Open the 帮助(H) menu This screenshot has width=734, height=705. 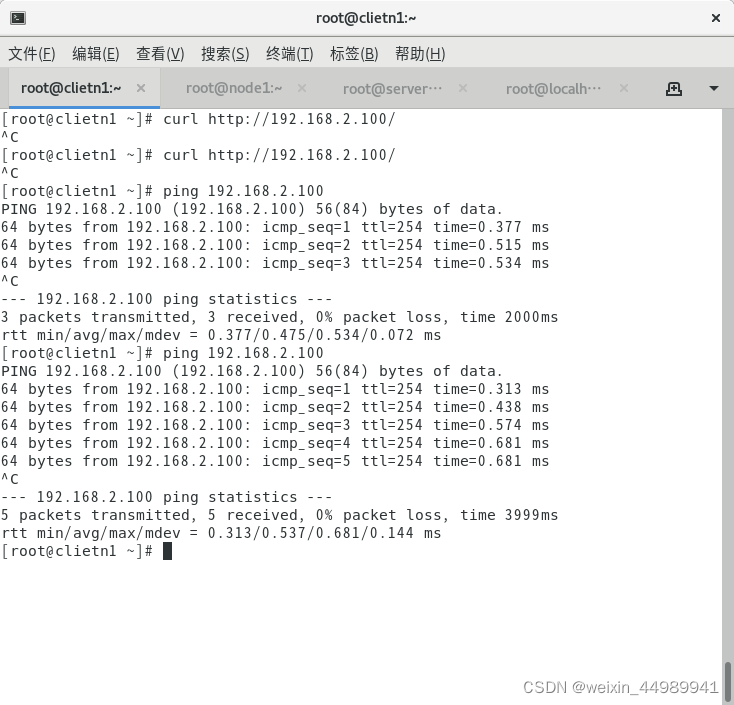[x=420, y=54]
